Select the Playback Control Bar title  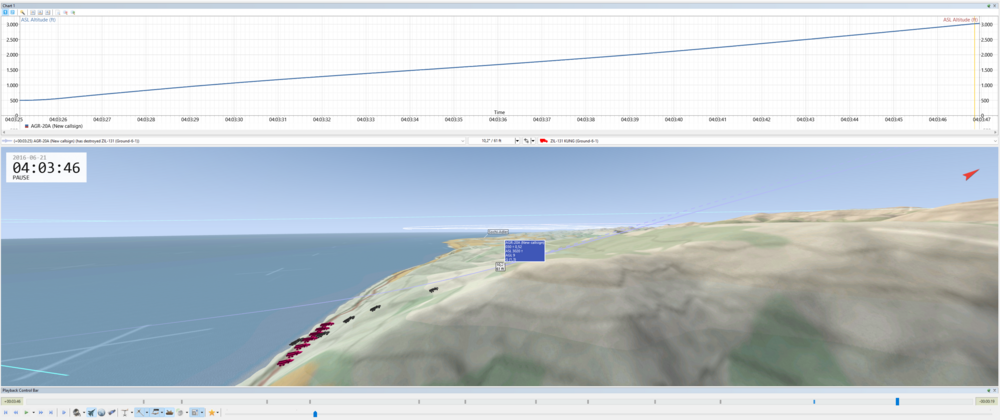[19, 389]
